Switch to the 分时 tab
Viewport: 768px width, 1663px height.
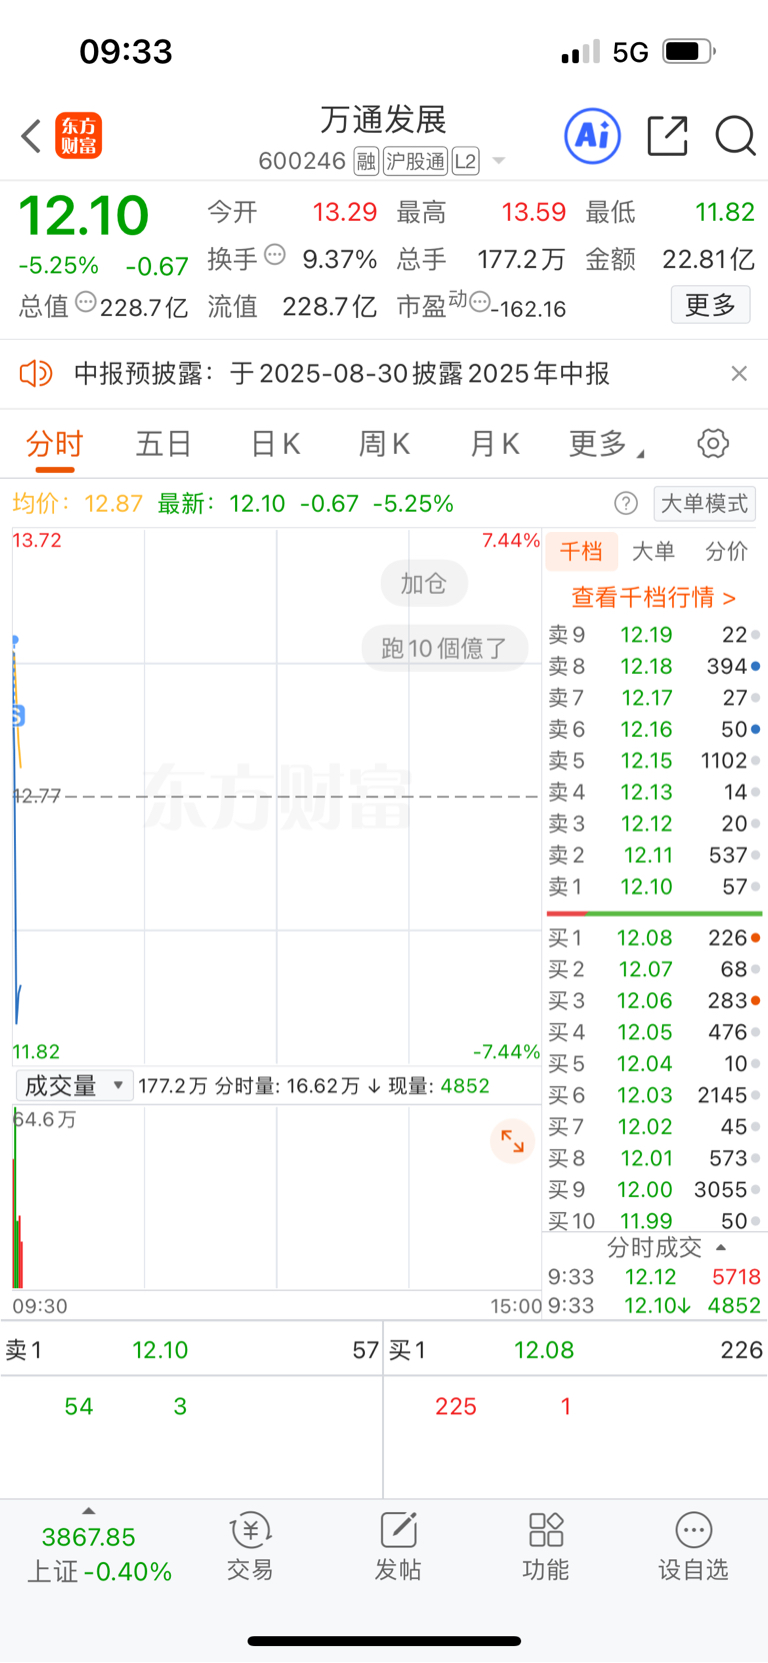(54, 443)
